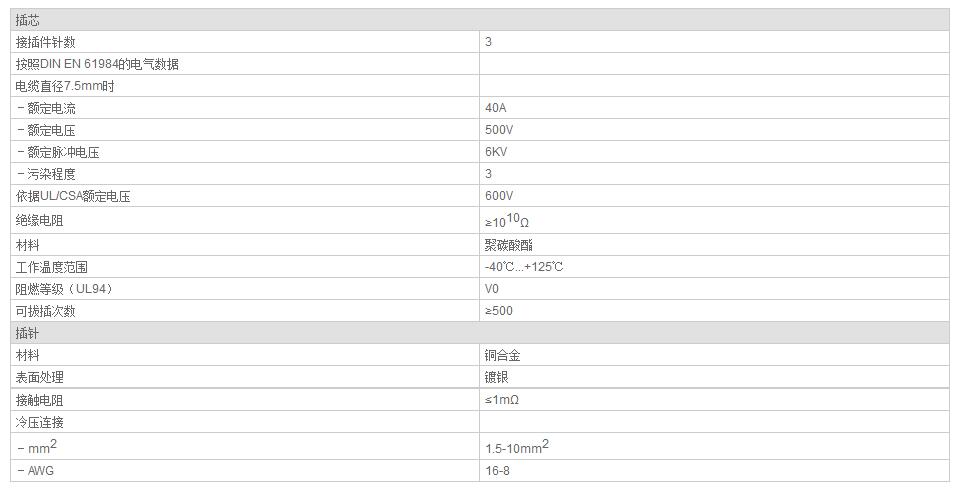
Task: Select the 16-8 AWG value
Action: tap(497, 470)
